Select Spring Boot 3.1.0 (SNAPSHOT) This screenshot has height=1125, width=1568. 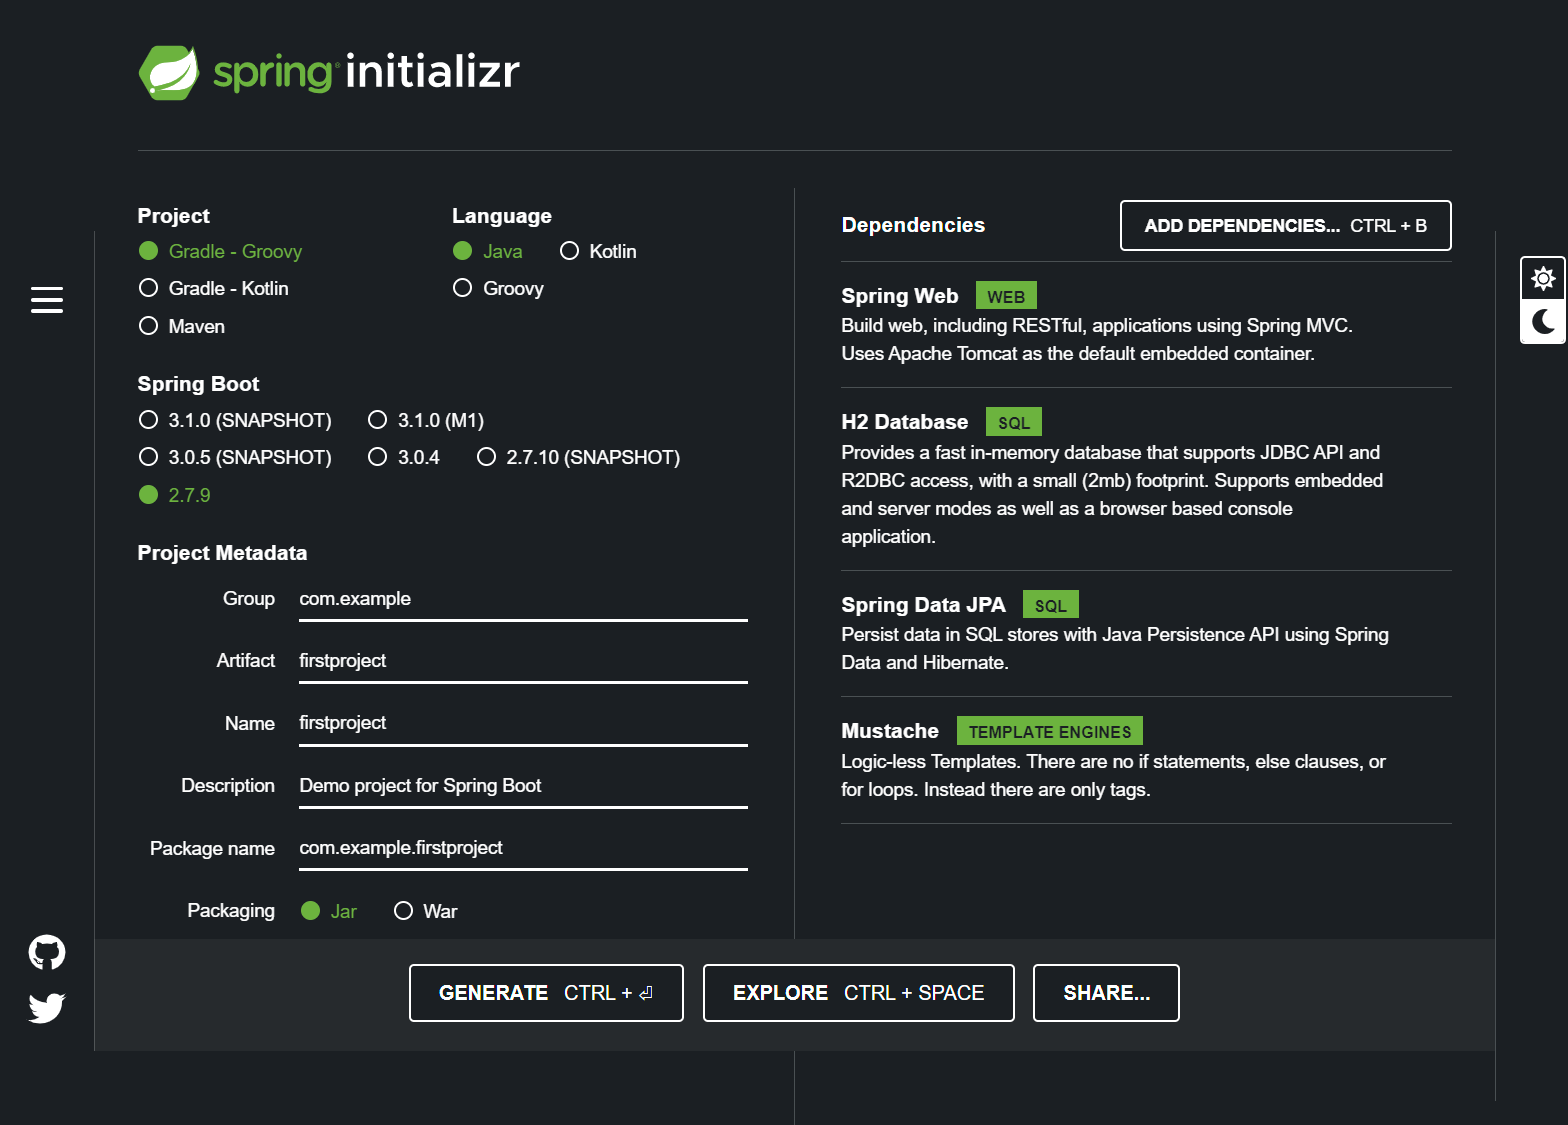[x=235, y=420]
